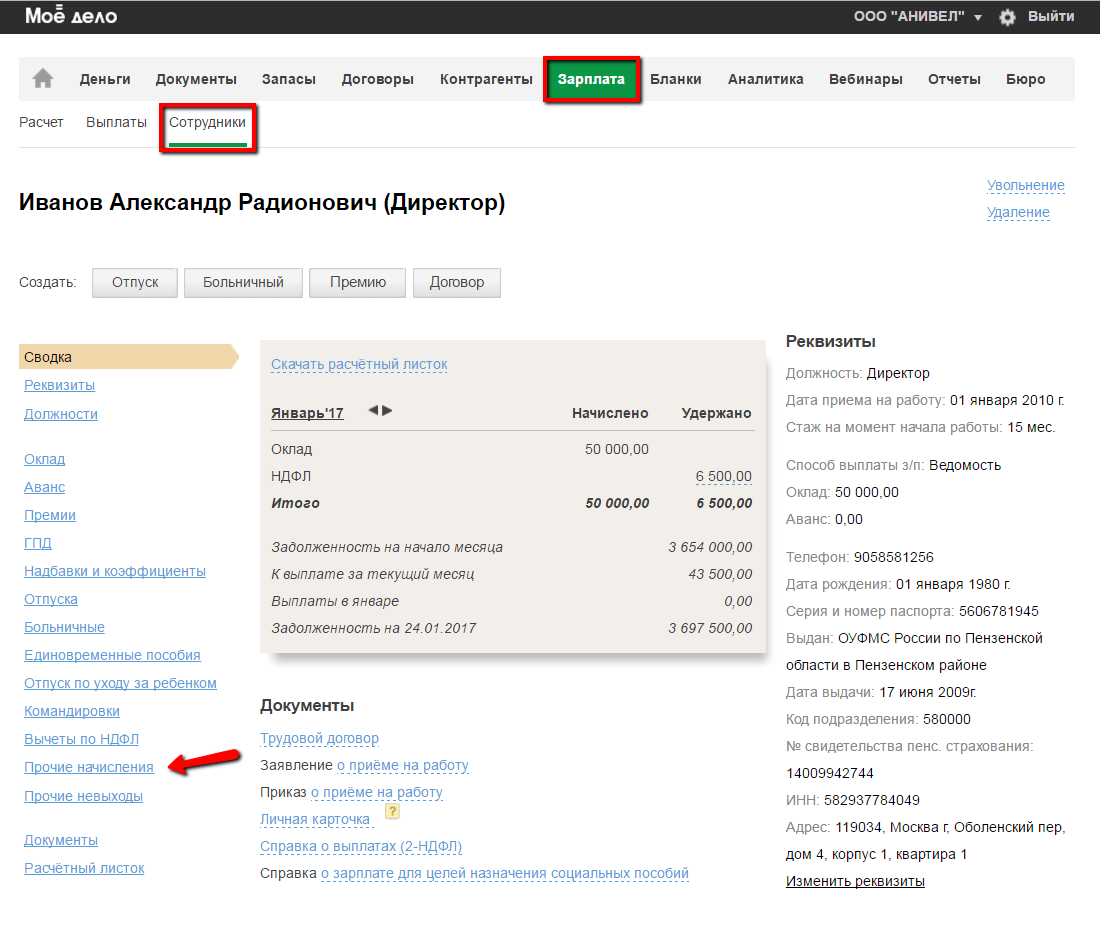1100x929 pixels.
Task: Open Изменить реквизиты link
Action: (855, 881)
